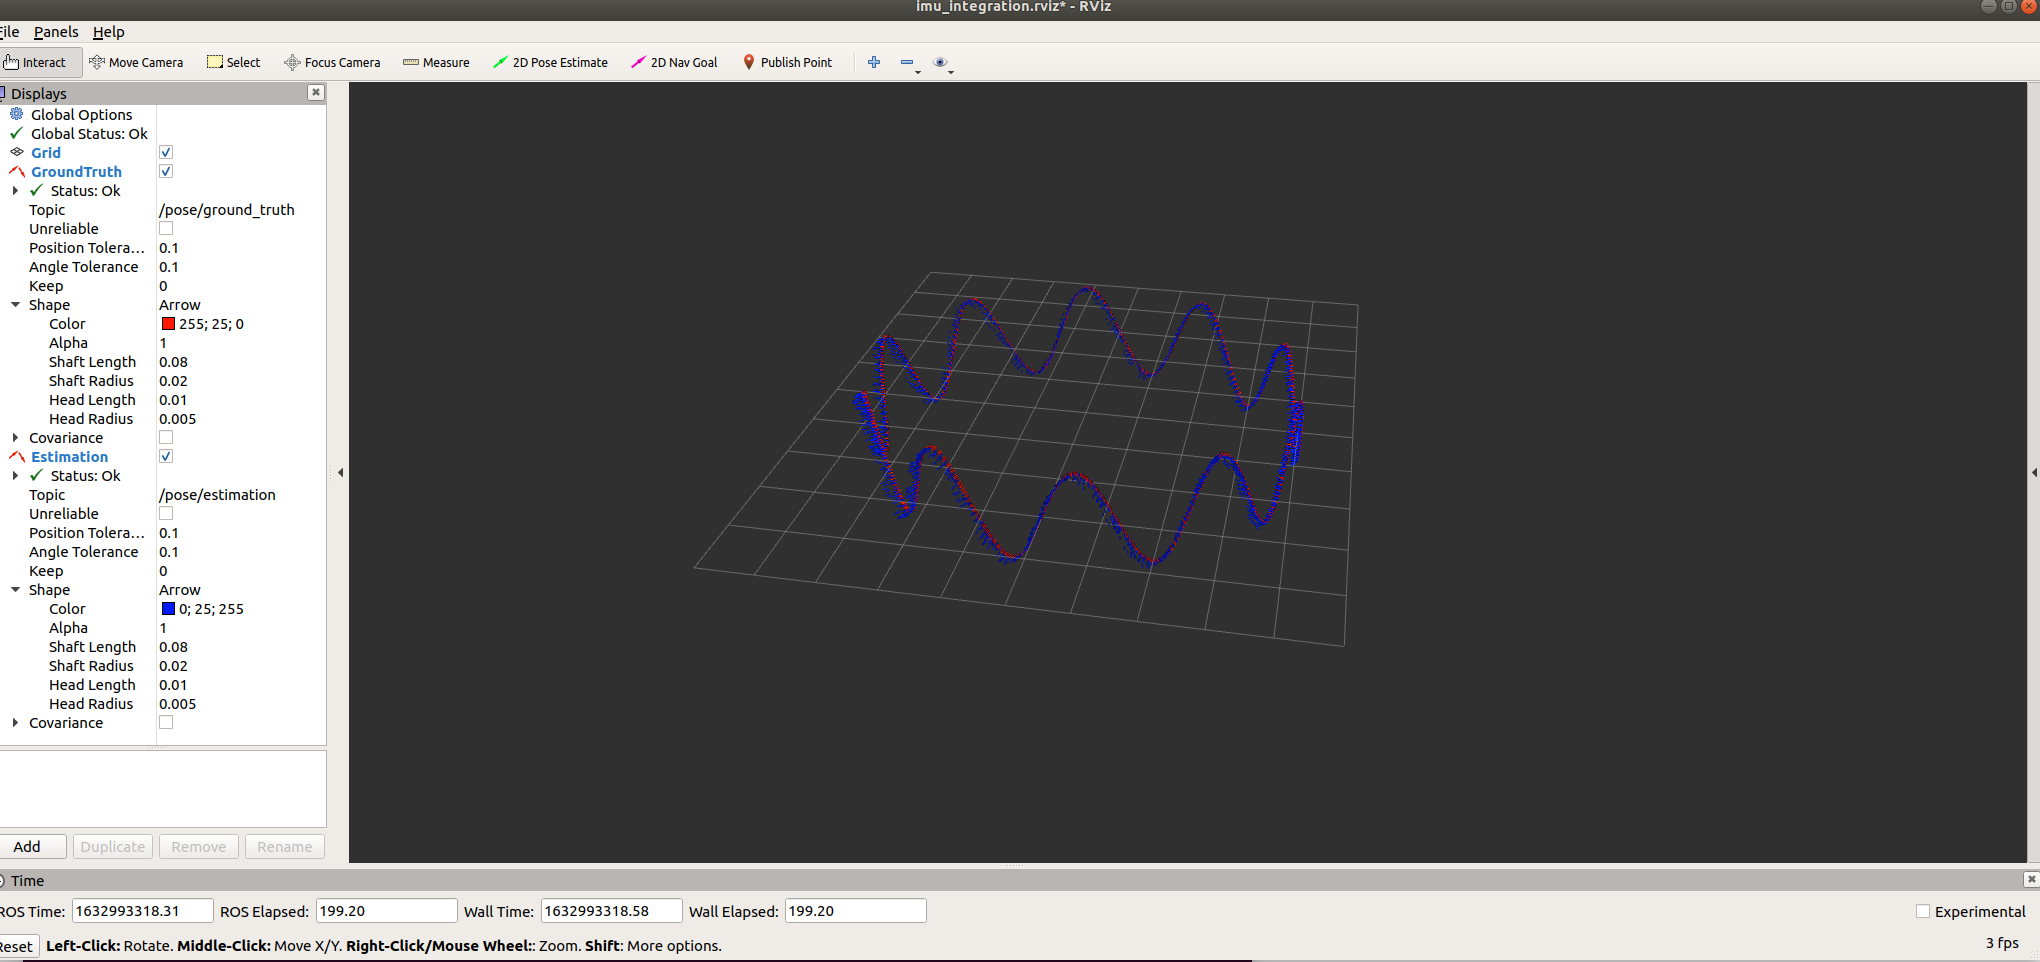Viewport: 2040px width, 962px height.
Task: Open the Help menu
Action: 109,32
